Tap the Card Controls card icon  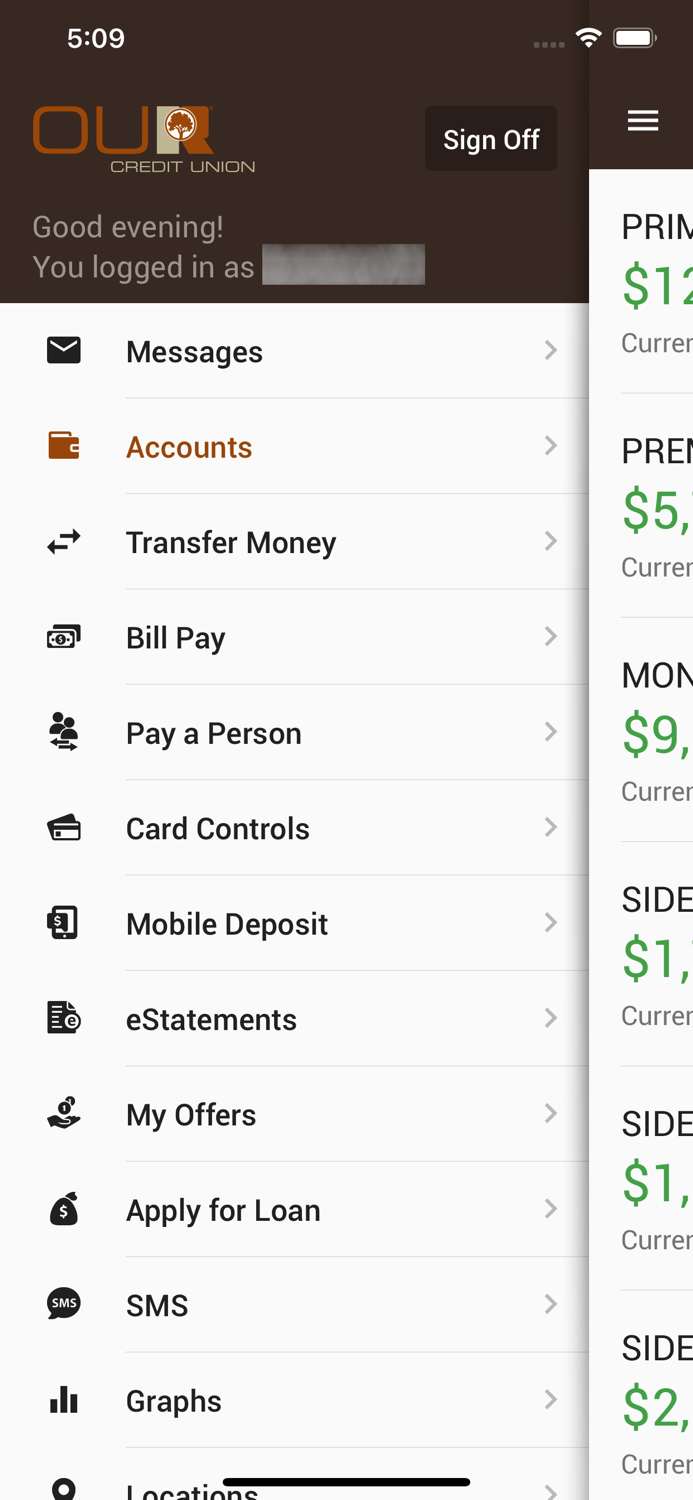(x=64, y=828)
